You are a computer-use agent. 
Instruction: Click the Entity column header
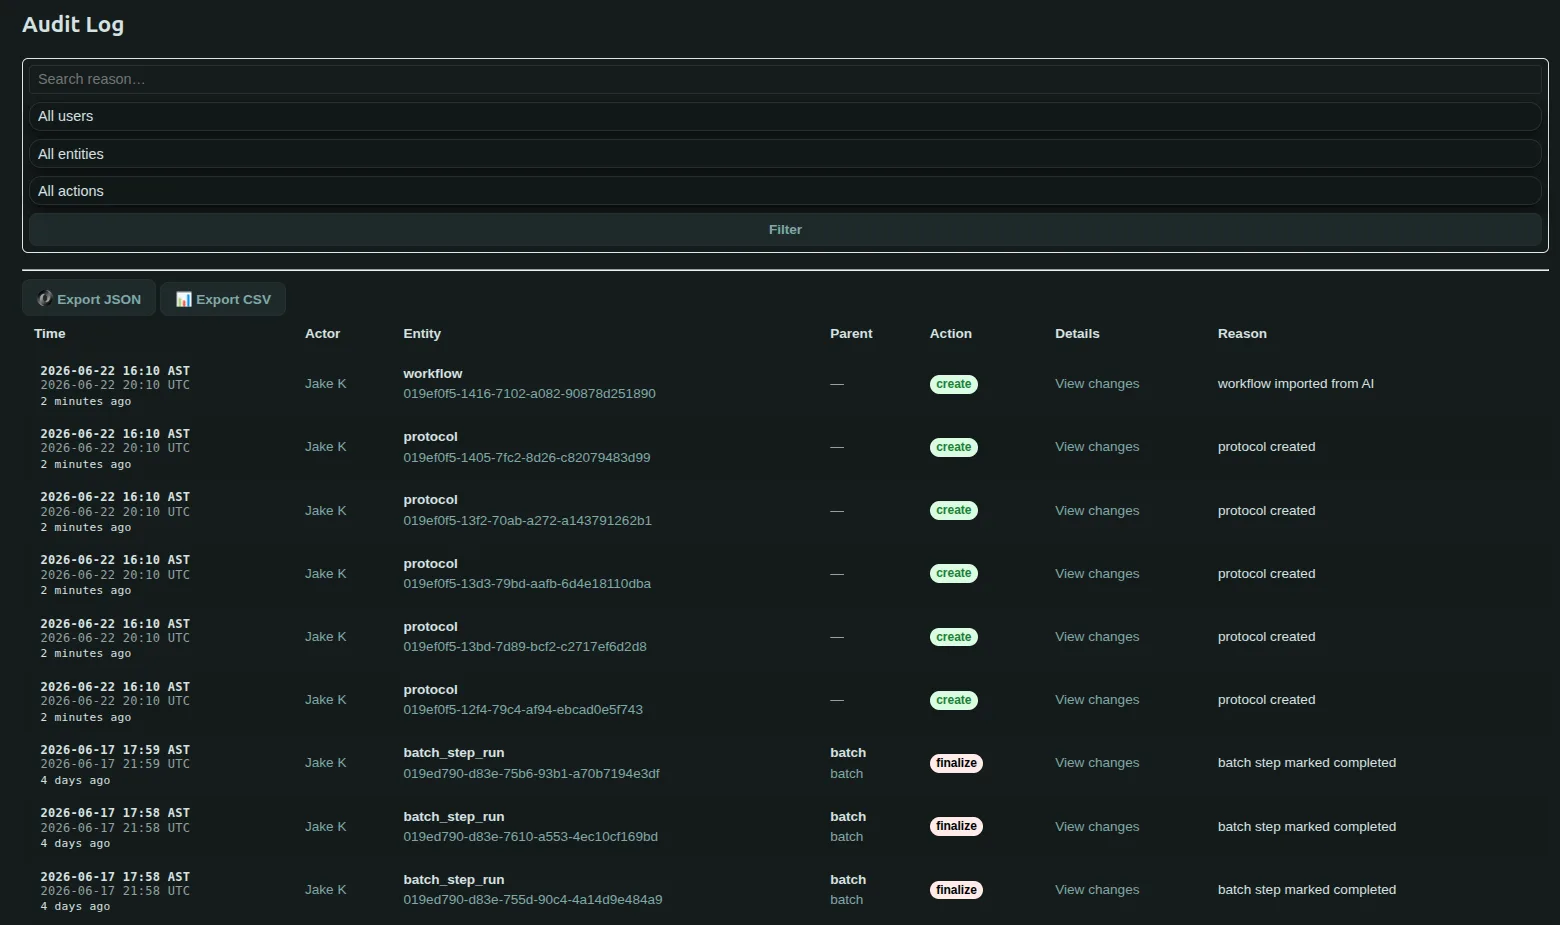pyautogui.click(x=422, y=334)
